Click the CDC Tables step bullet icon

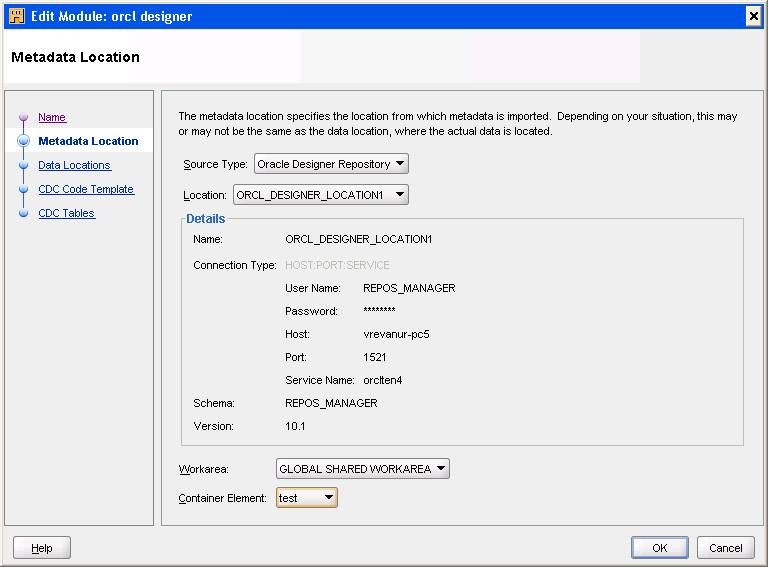coord(23,214)
